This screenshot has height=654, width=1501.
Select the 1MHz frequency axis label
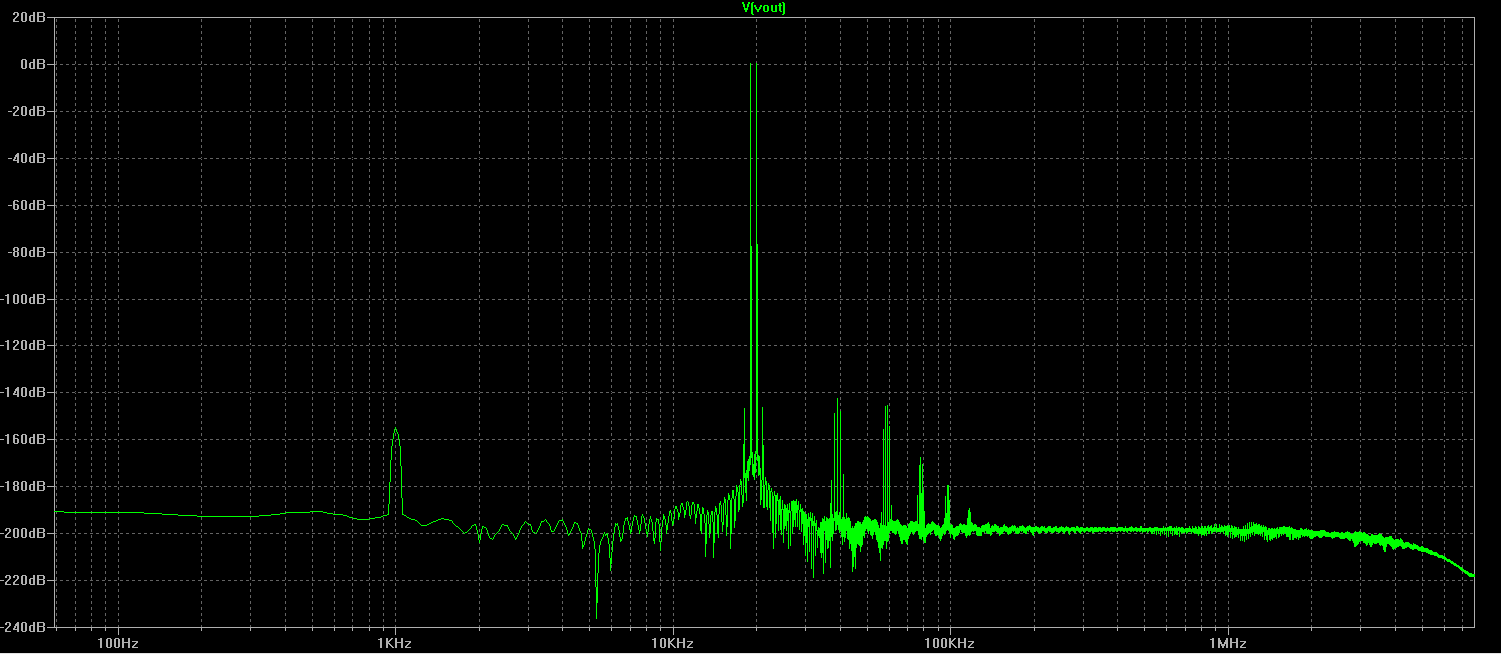pyautogui.click(x=1226, y=641)
